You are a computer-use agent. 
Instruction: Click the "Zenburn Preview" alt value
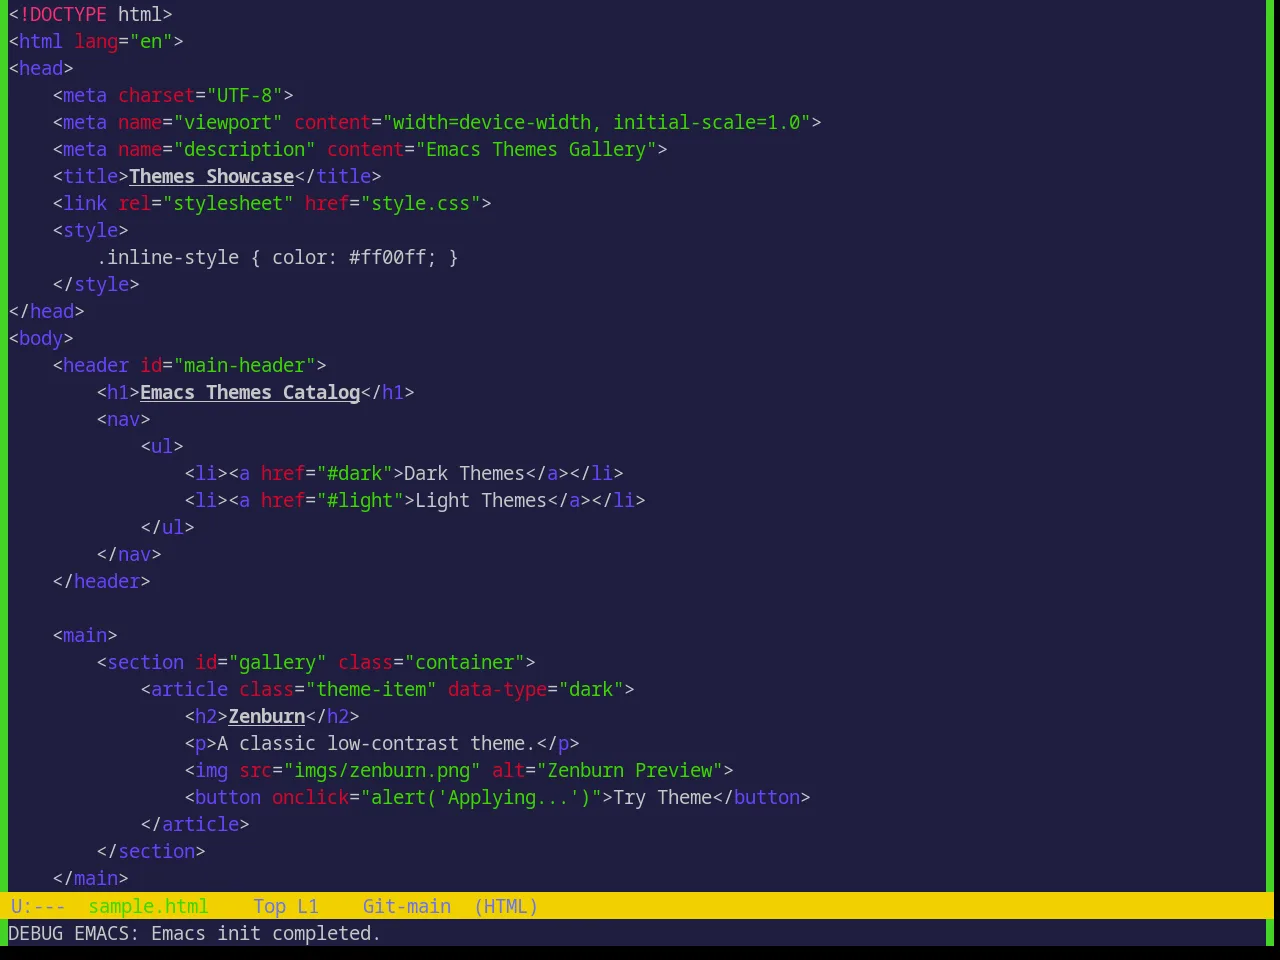pos(629,770)
